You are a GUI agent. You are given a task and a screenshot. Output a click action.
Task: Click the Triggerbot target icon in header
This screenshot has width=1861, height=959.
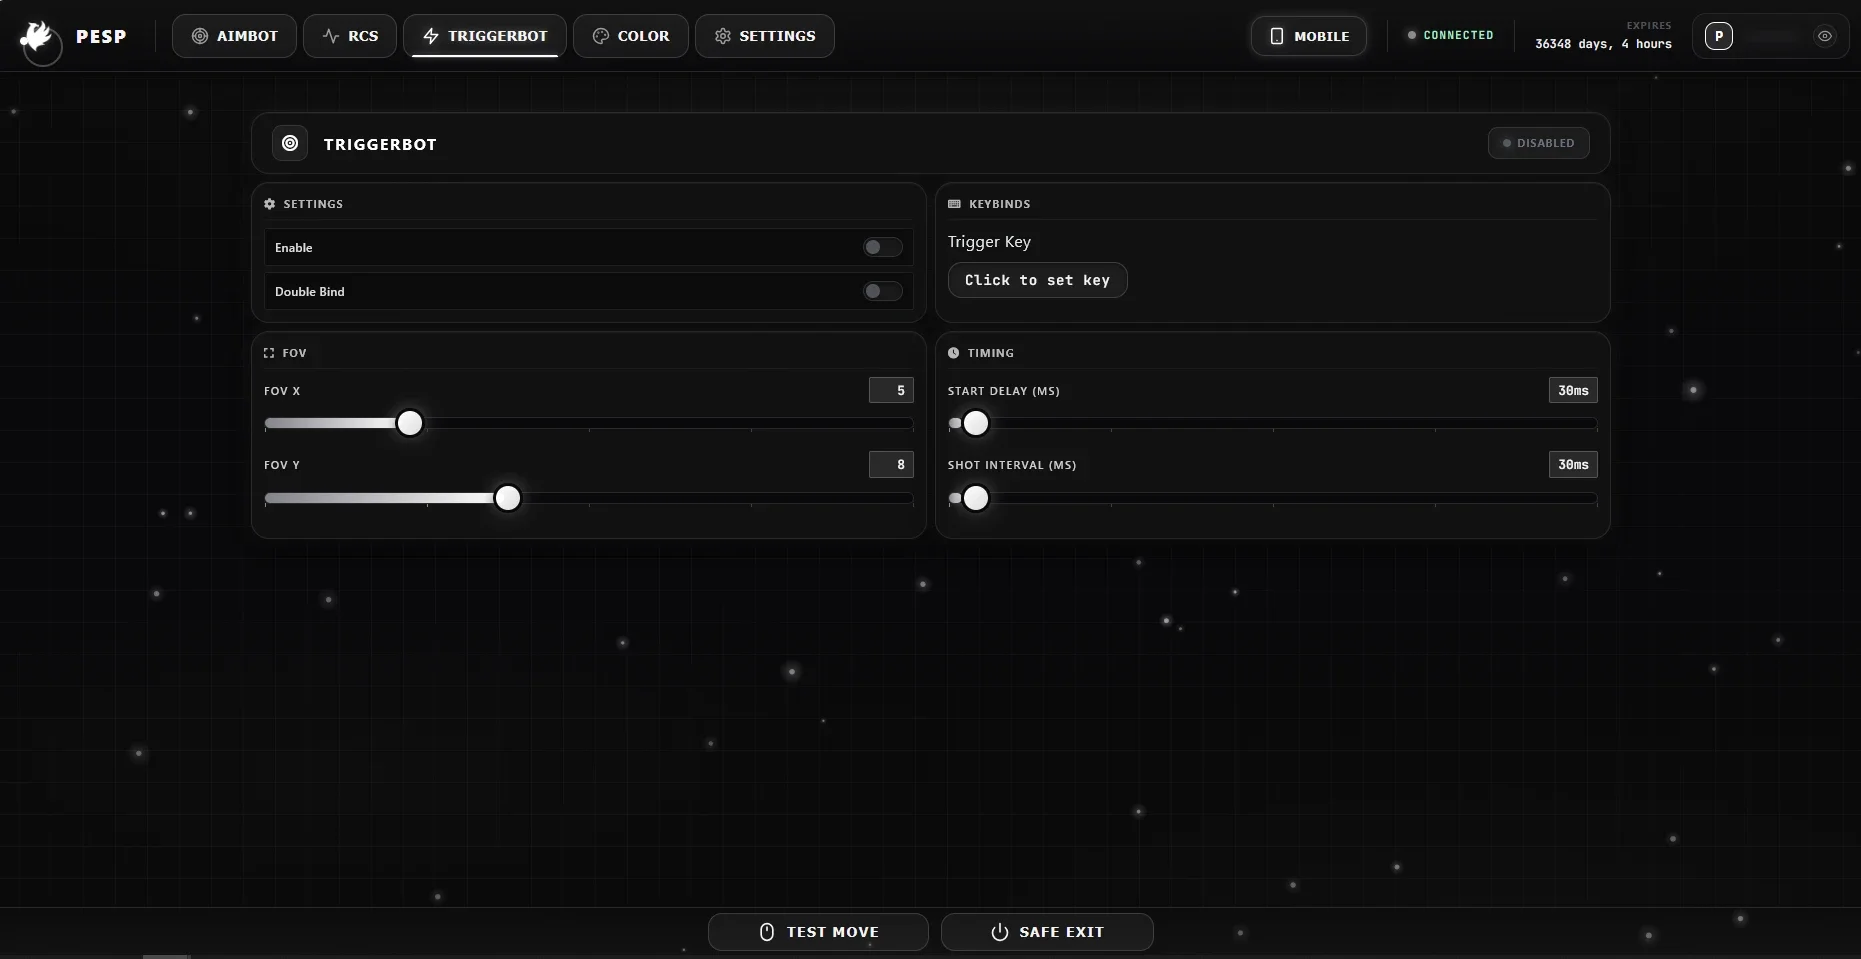point(290,143)
